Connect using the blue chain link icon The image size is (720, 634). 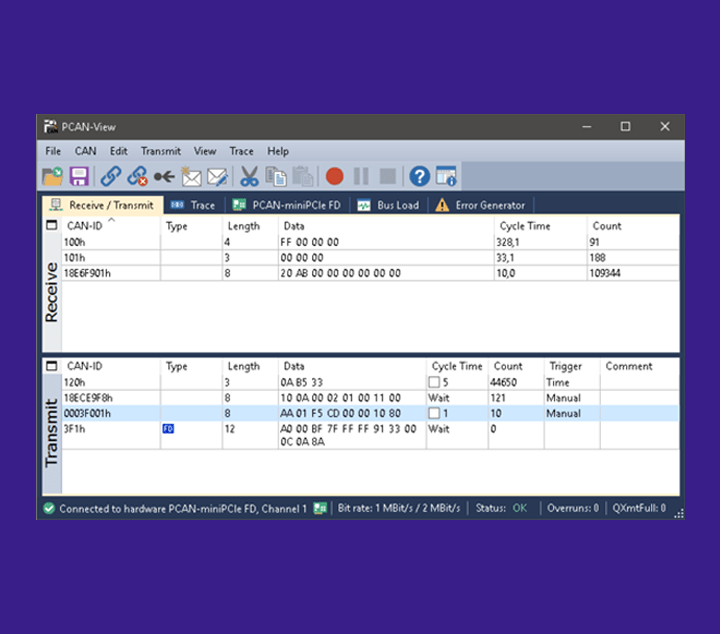[x=111, y=176]
